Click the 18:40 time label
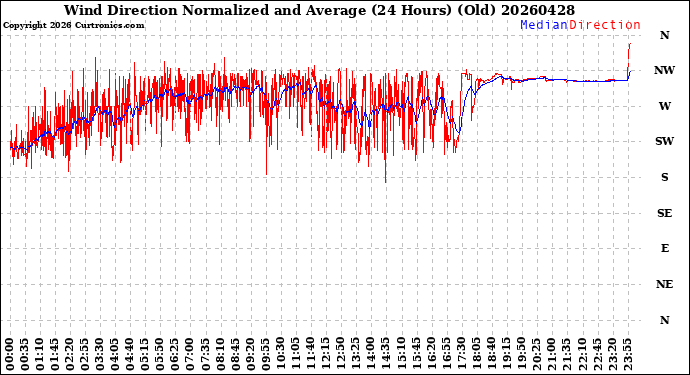 pos(491,354)
